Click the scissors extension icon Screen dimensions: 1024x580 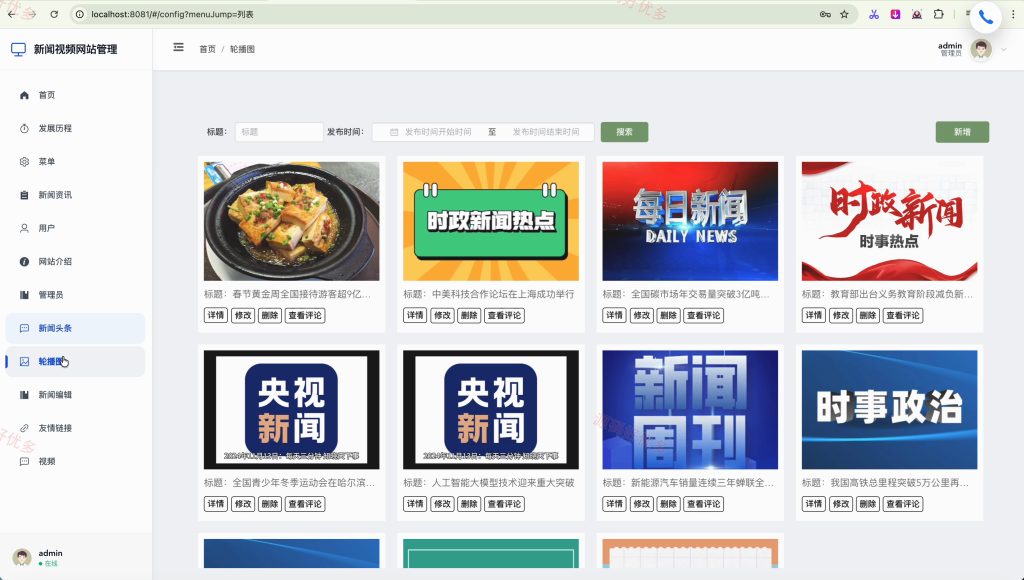point(874,14)
